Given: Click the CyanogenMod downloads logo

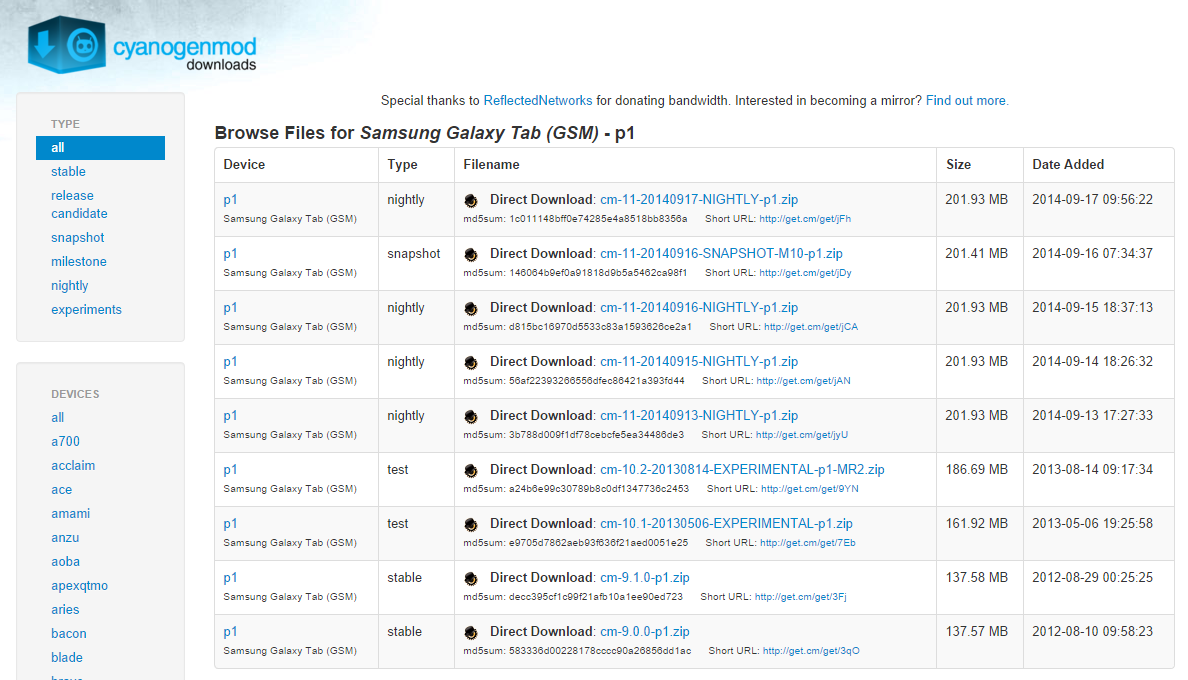Looking at the screenshot, I should pyautogui.click(x=142, y=45).
